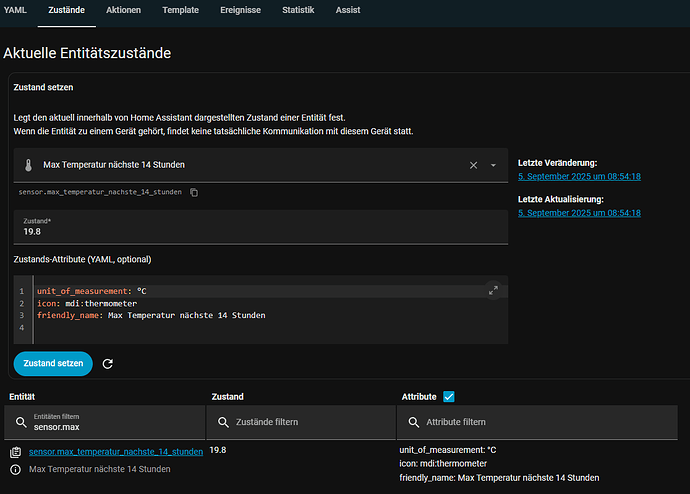Image resolution: width=690 pixels, height=494 pixels.
Task: Expand the YAML attributes editor to fullscreen
Action: click(x=492, y=290)
